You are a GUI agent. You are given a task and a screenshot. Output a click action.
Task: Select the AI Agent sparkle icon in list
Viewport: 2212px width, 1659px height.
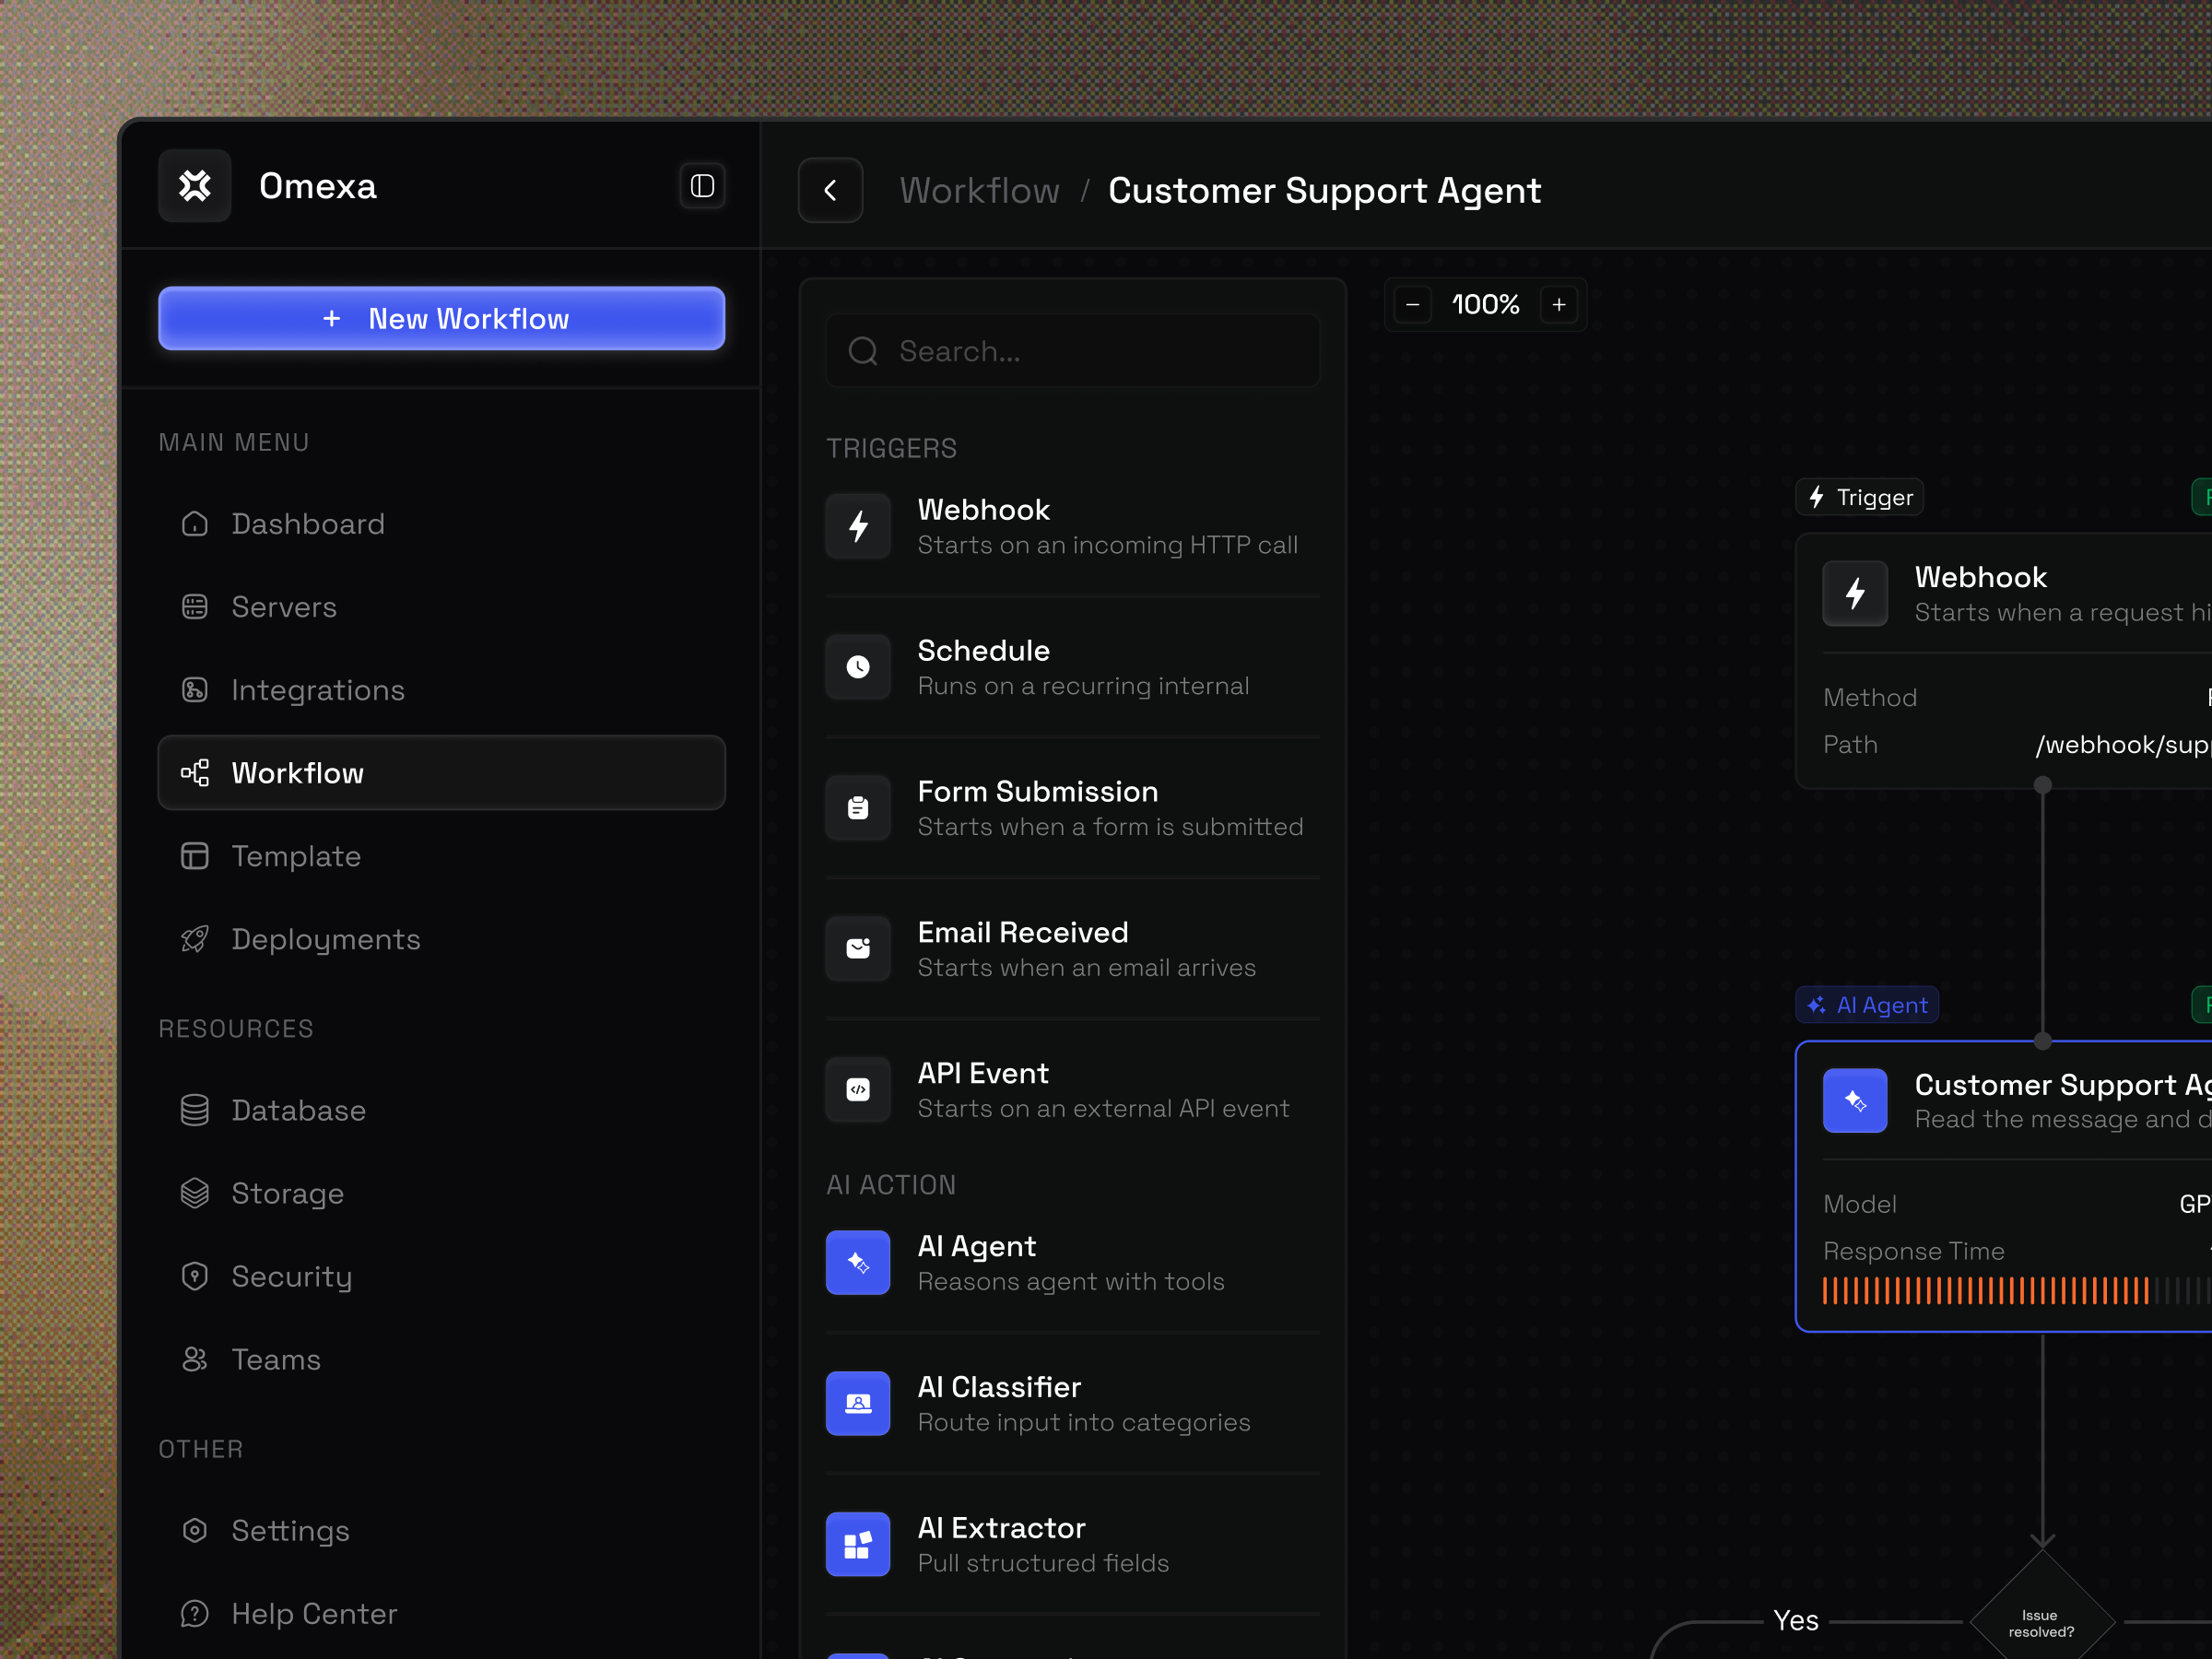[858, 1263]
